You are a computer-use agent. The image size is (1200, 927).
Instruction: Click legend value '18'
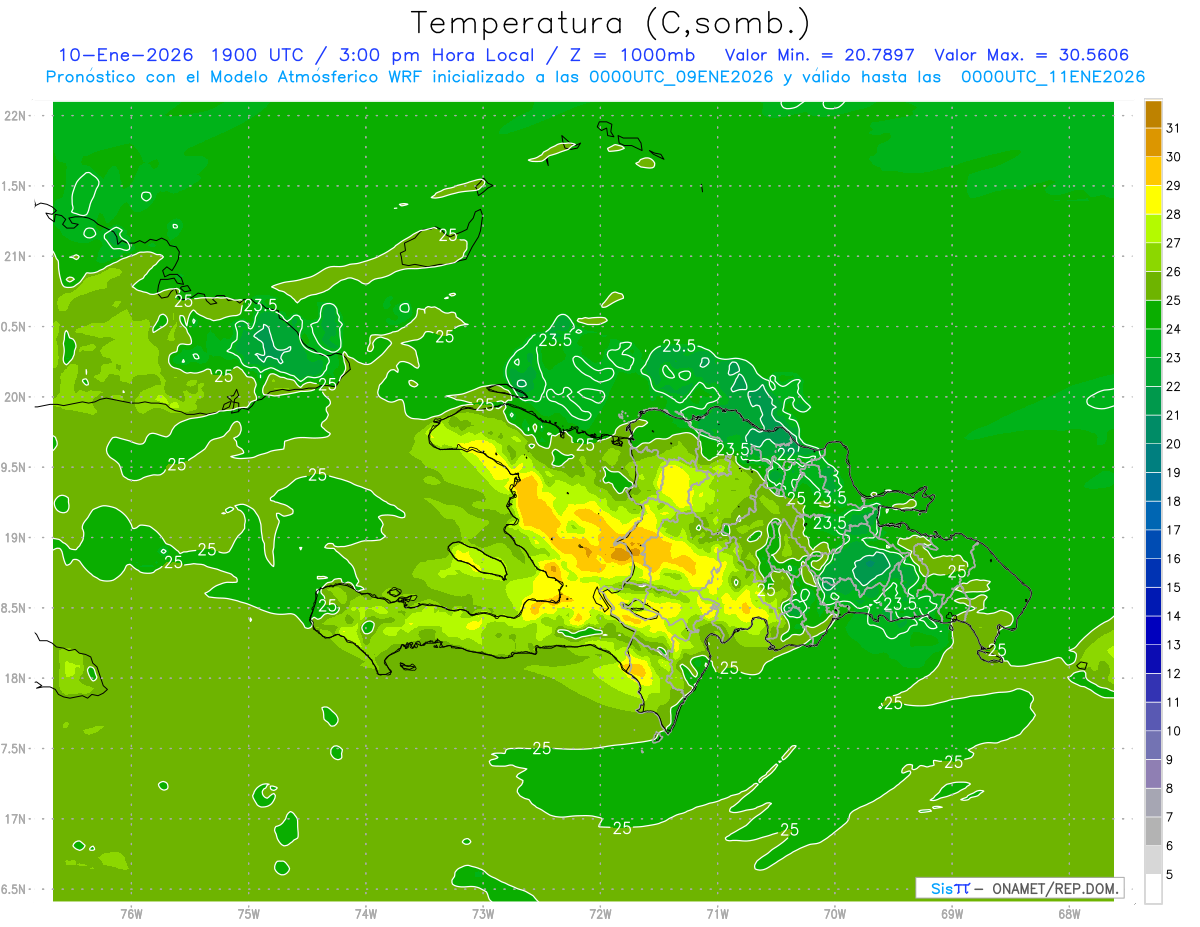click(x=1174, y=501)
